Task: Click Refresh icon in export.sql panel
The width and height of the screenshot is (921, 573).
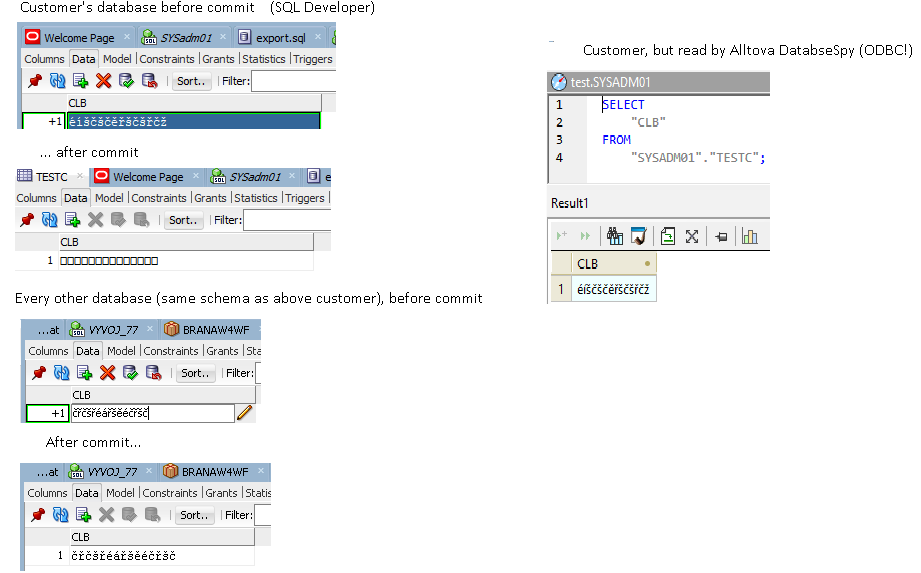Action: tap(58, 81)
